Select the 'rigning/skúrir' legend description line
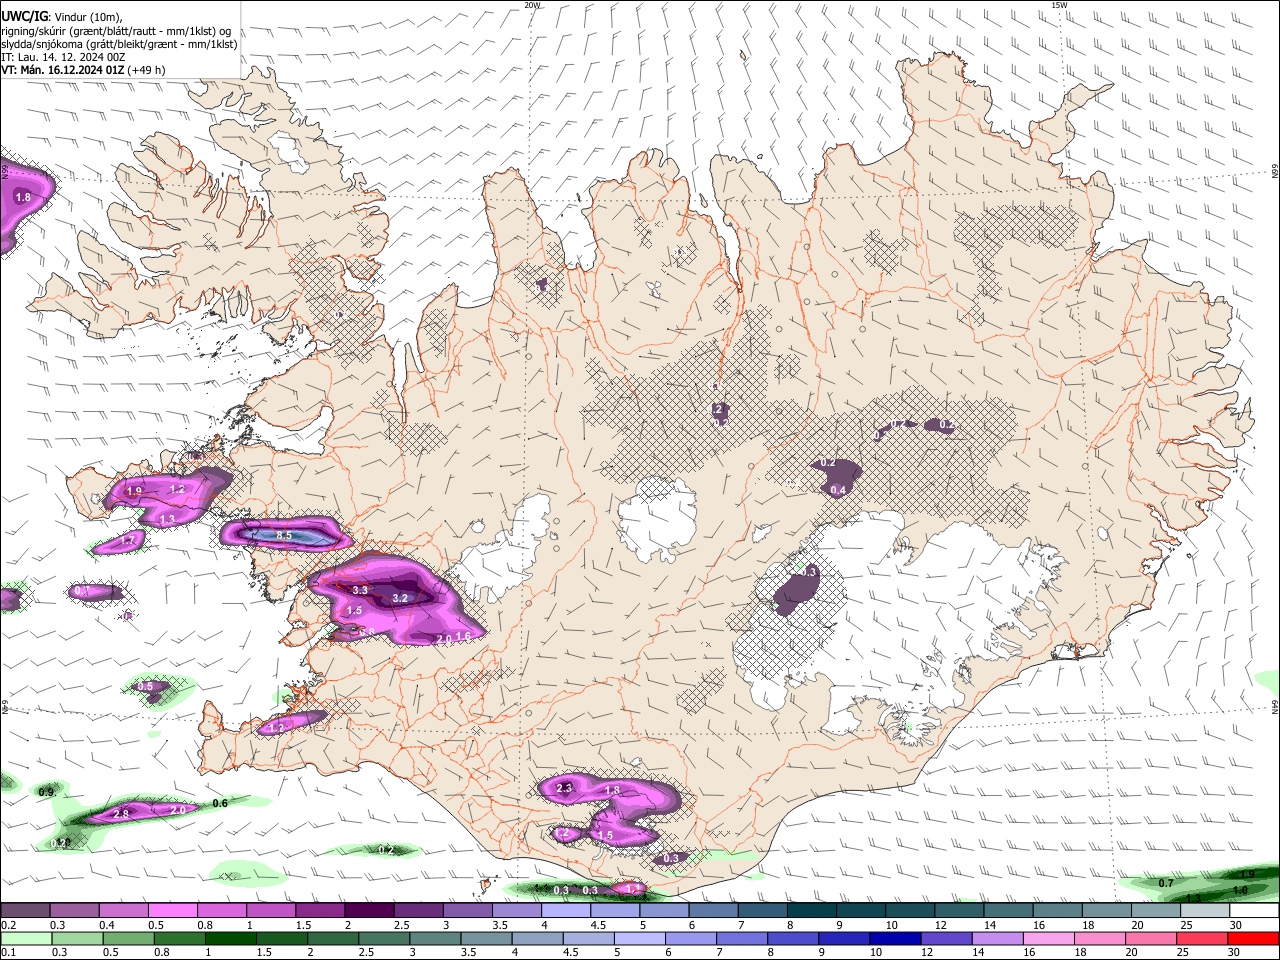Image resolution: width=1280 pixels, height=960 pixels. [x=116, y=31]
